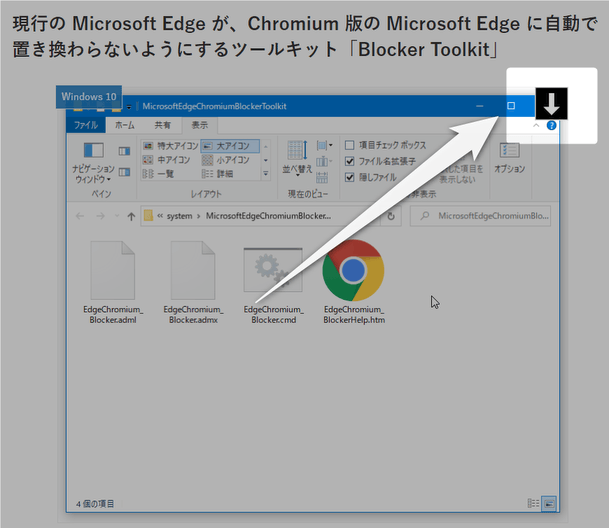Open the group-by icon dropdown

(x=324, y=146)
